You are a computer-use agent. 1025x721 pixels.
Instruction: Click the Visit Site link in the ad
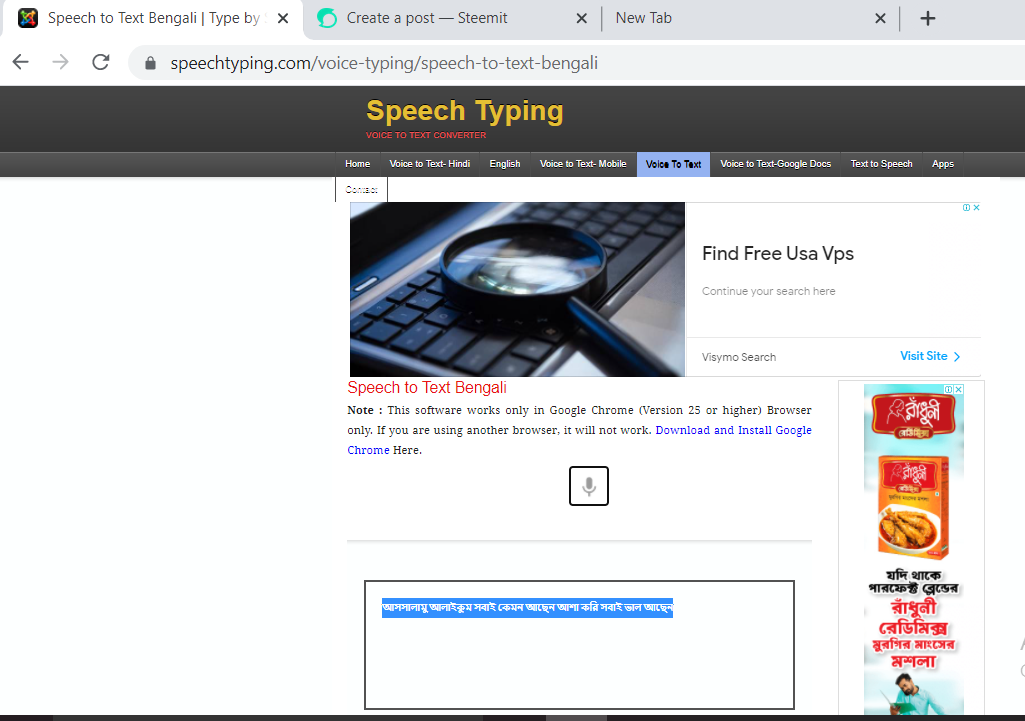tap(930, 356)
